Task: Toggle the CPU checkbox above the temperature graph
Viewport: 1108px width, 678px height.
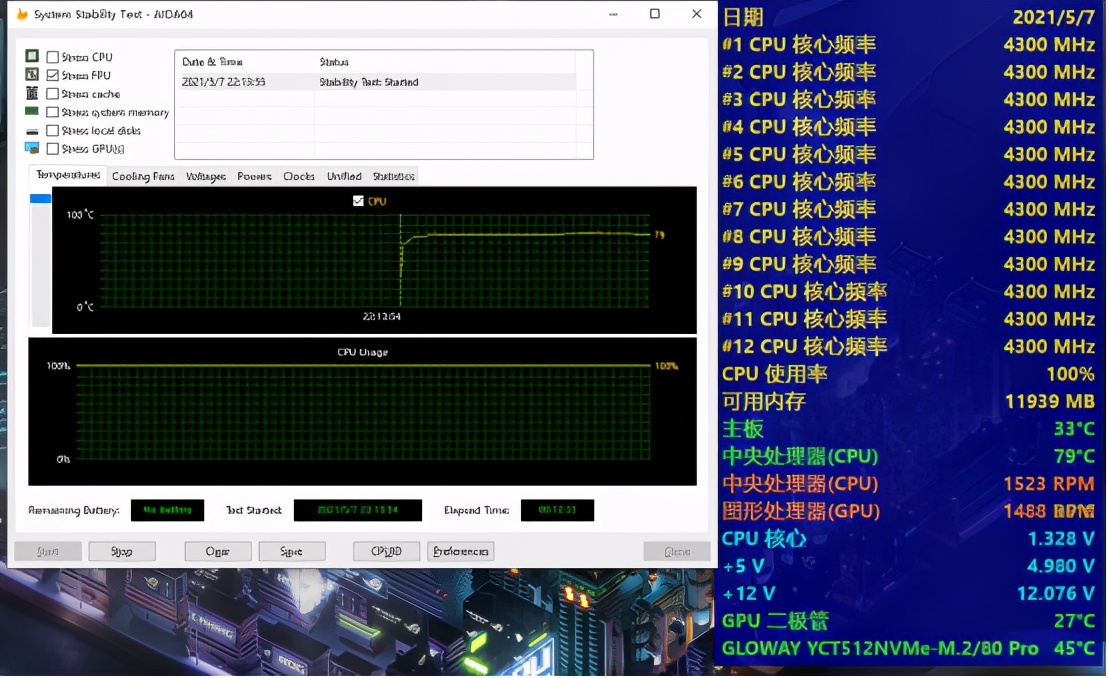Action: [358, 201]
